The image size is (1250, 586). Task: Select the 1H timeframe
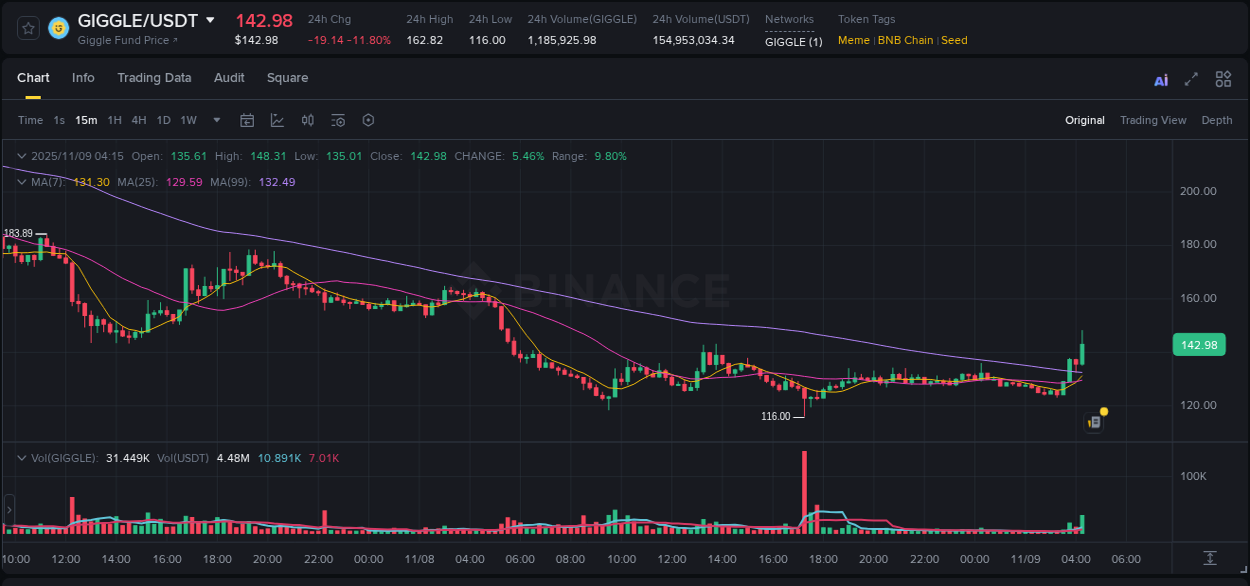click(114, 120)
